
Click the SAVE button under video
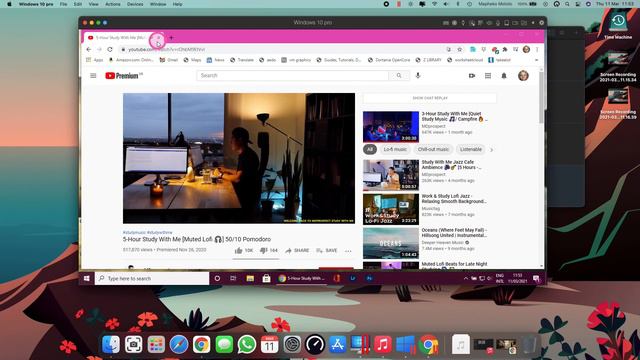[x=327, y=250]
